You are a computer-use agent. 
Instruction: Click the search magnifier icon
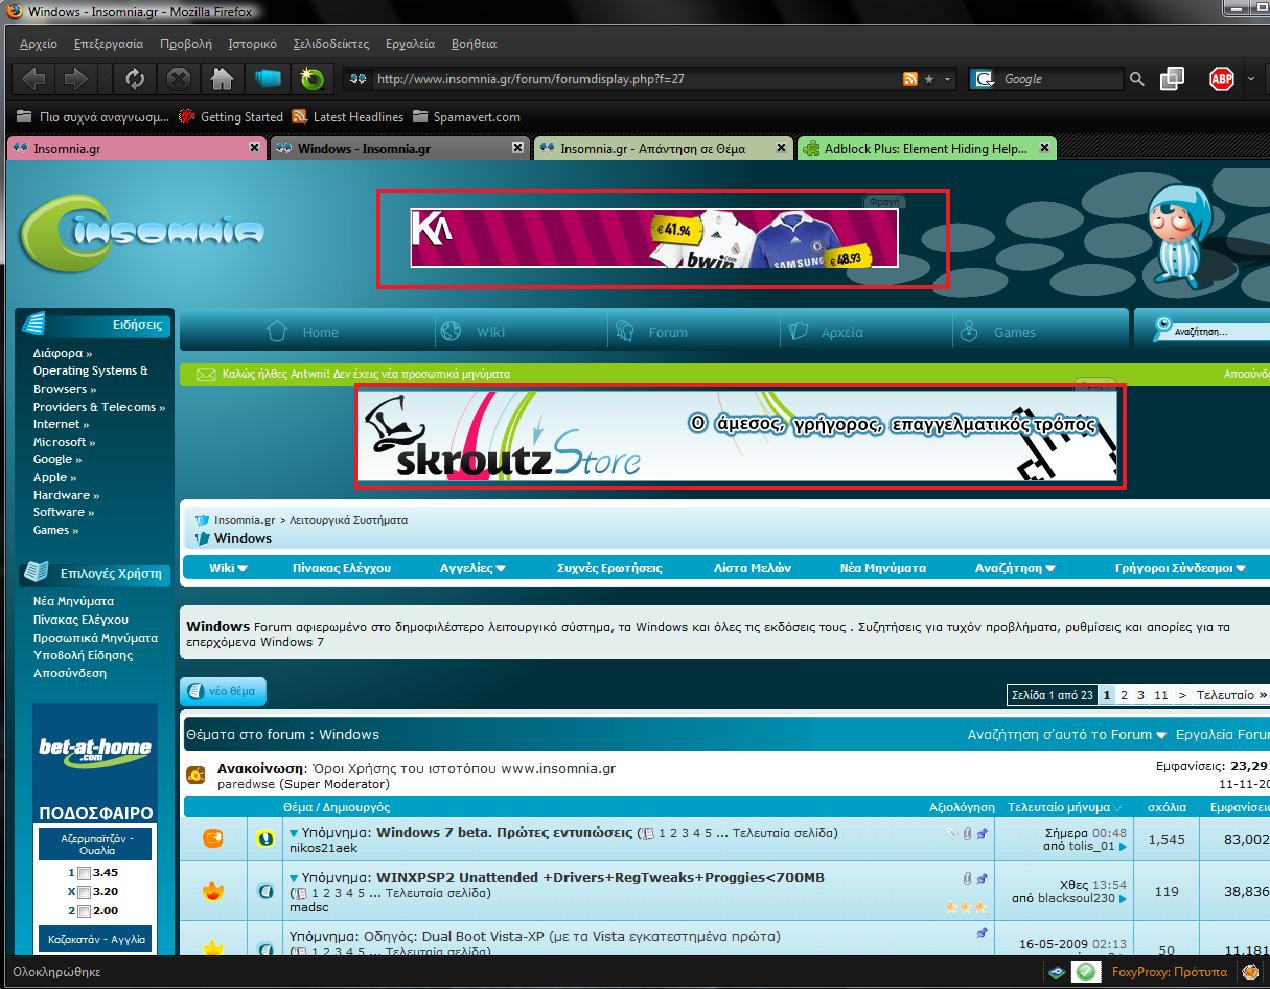click(x=1137, y=79)
